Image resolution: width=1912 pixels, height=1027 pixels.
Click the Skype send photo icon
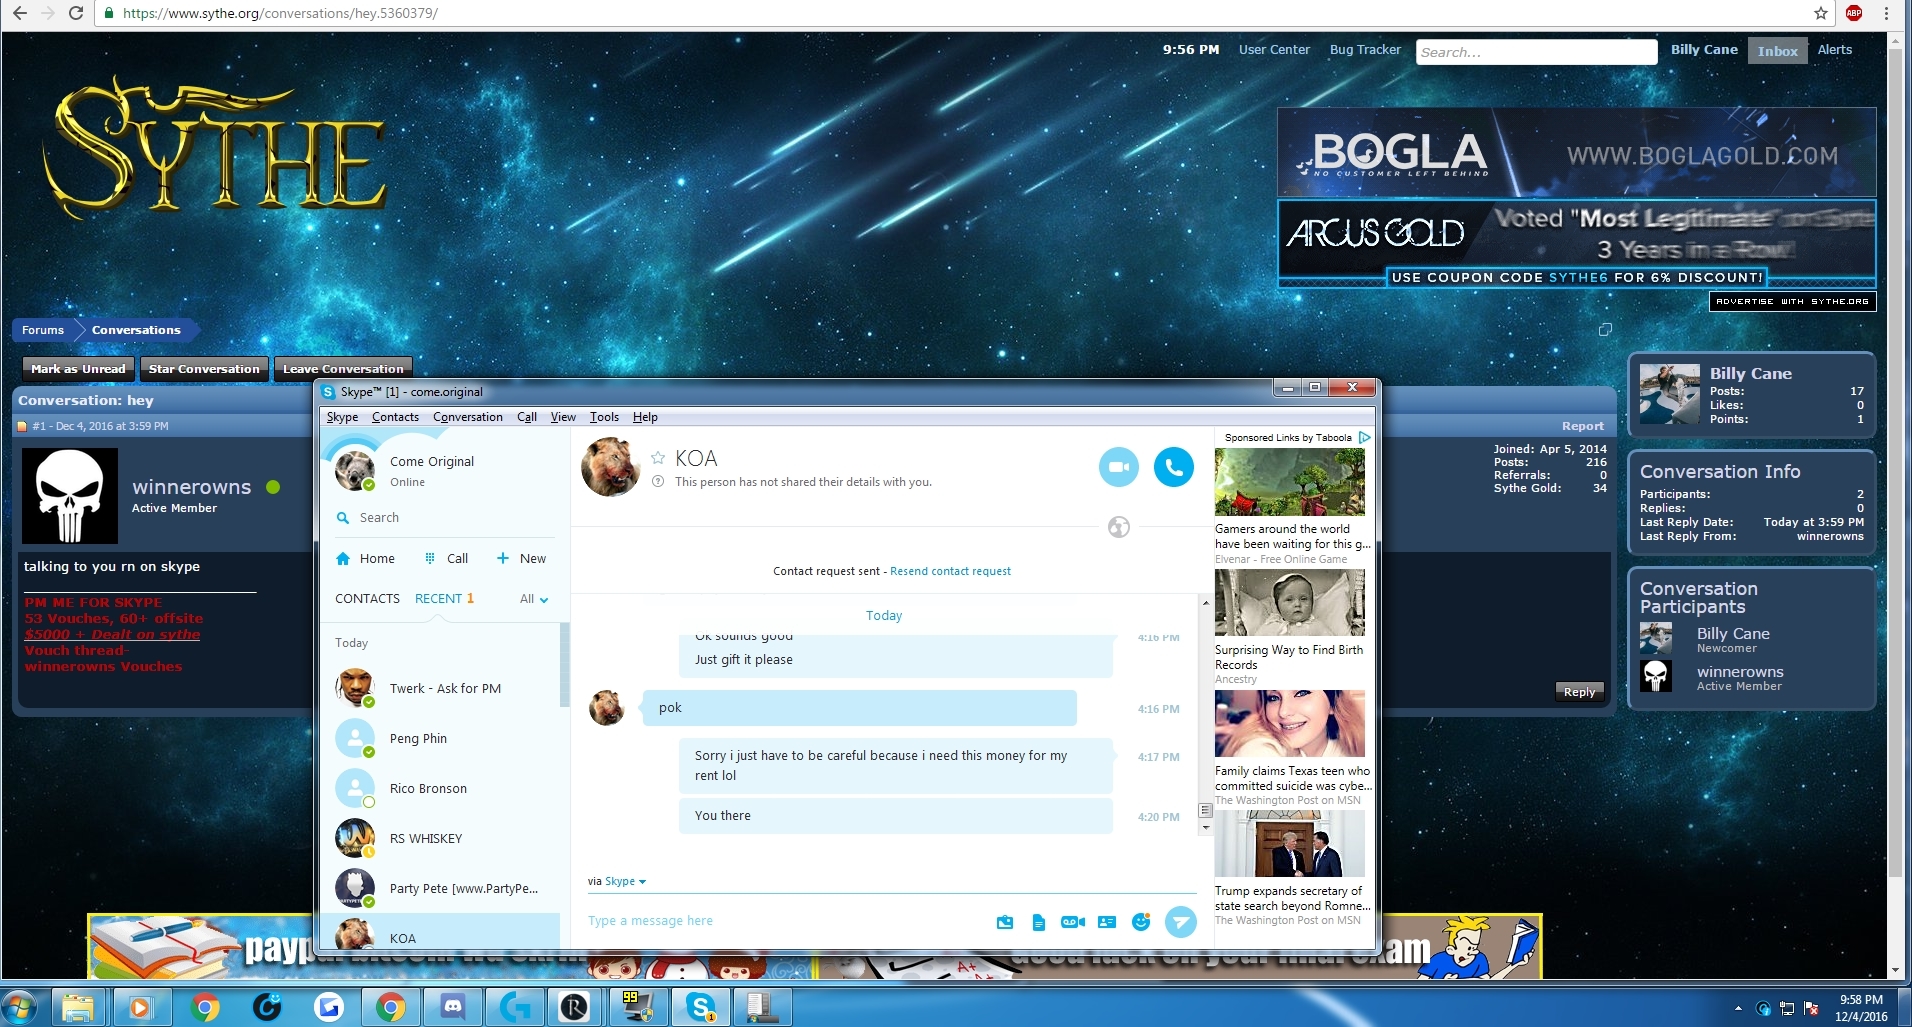(1005, 922)
